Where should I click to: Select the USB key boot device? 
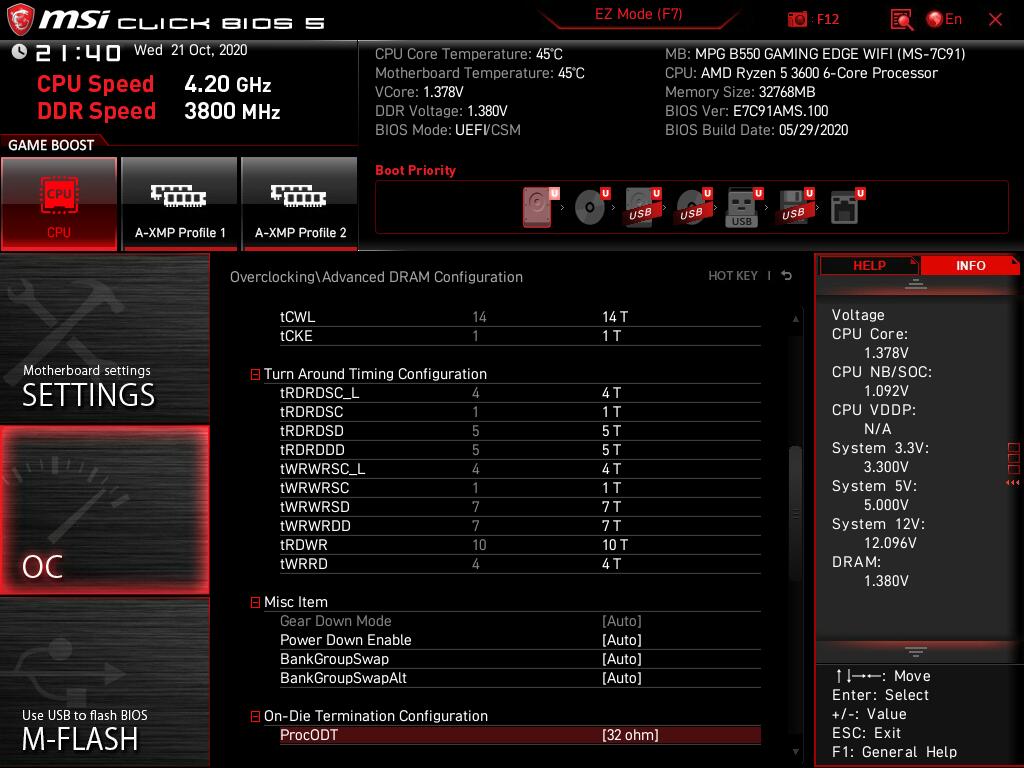(x=744, y=207)
